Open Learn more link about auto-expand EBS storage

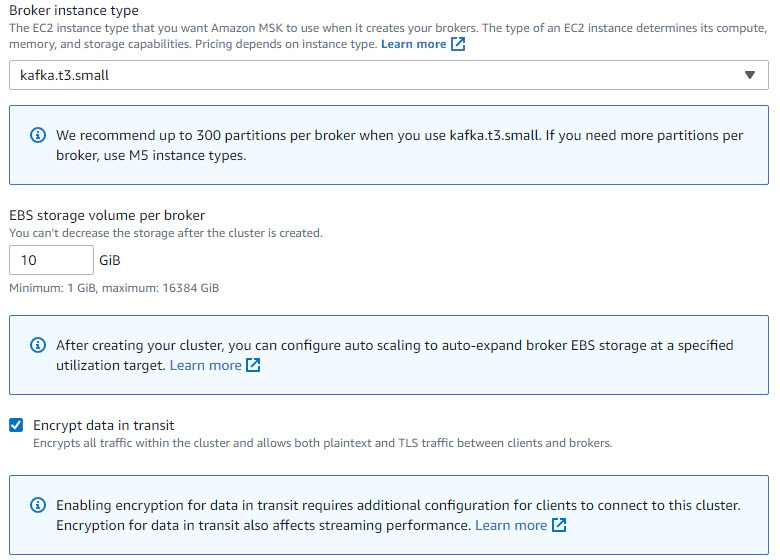coord(205,366)
